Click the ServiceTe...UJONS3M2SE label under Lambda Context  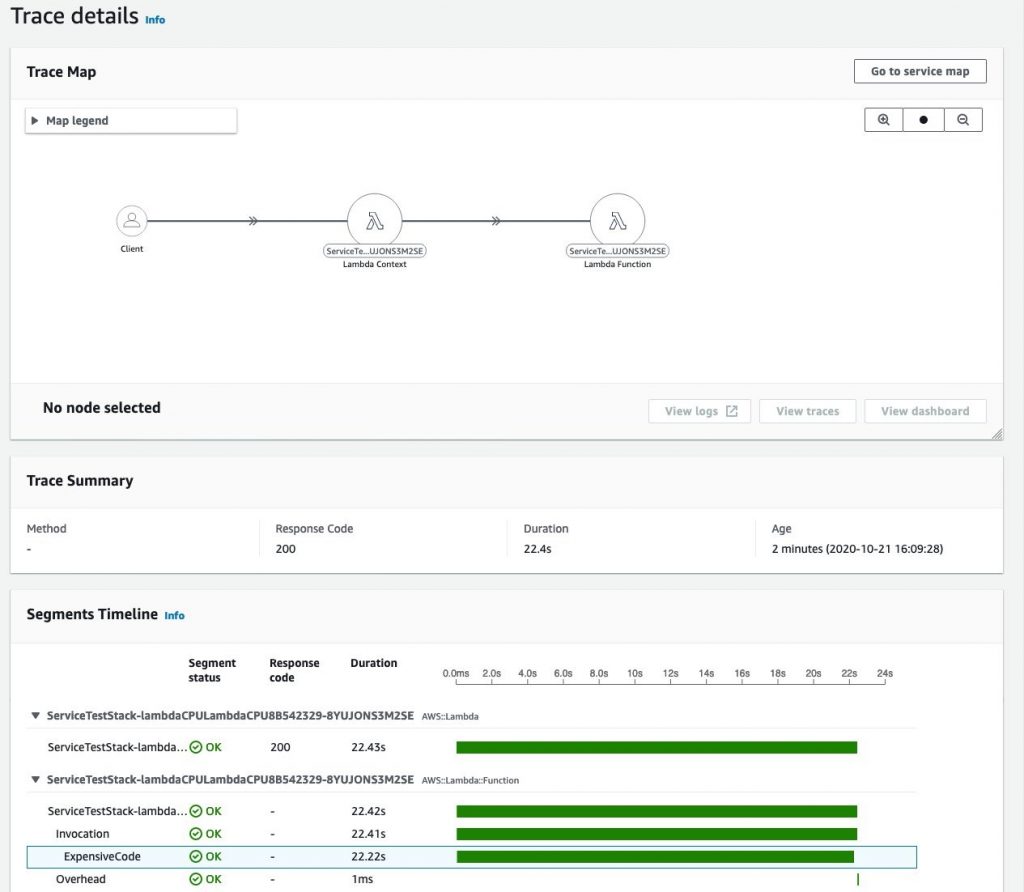[x=374, y=251]
